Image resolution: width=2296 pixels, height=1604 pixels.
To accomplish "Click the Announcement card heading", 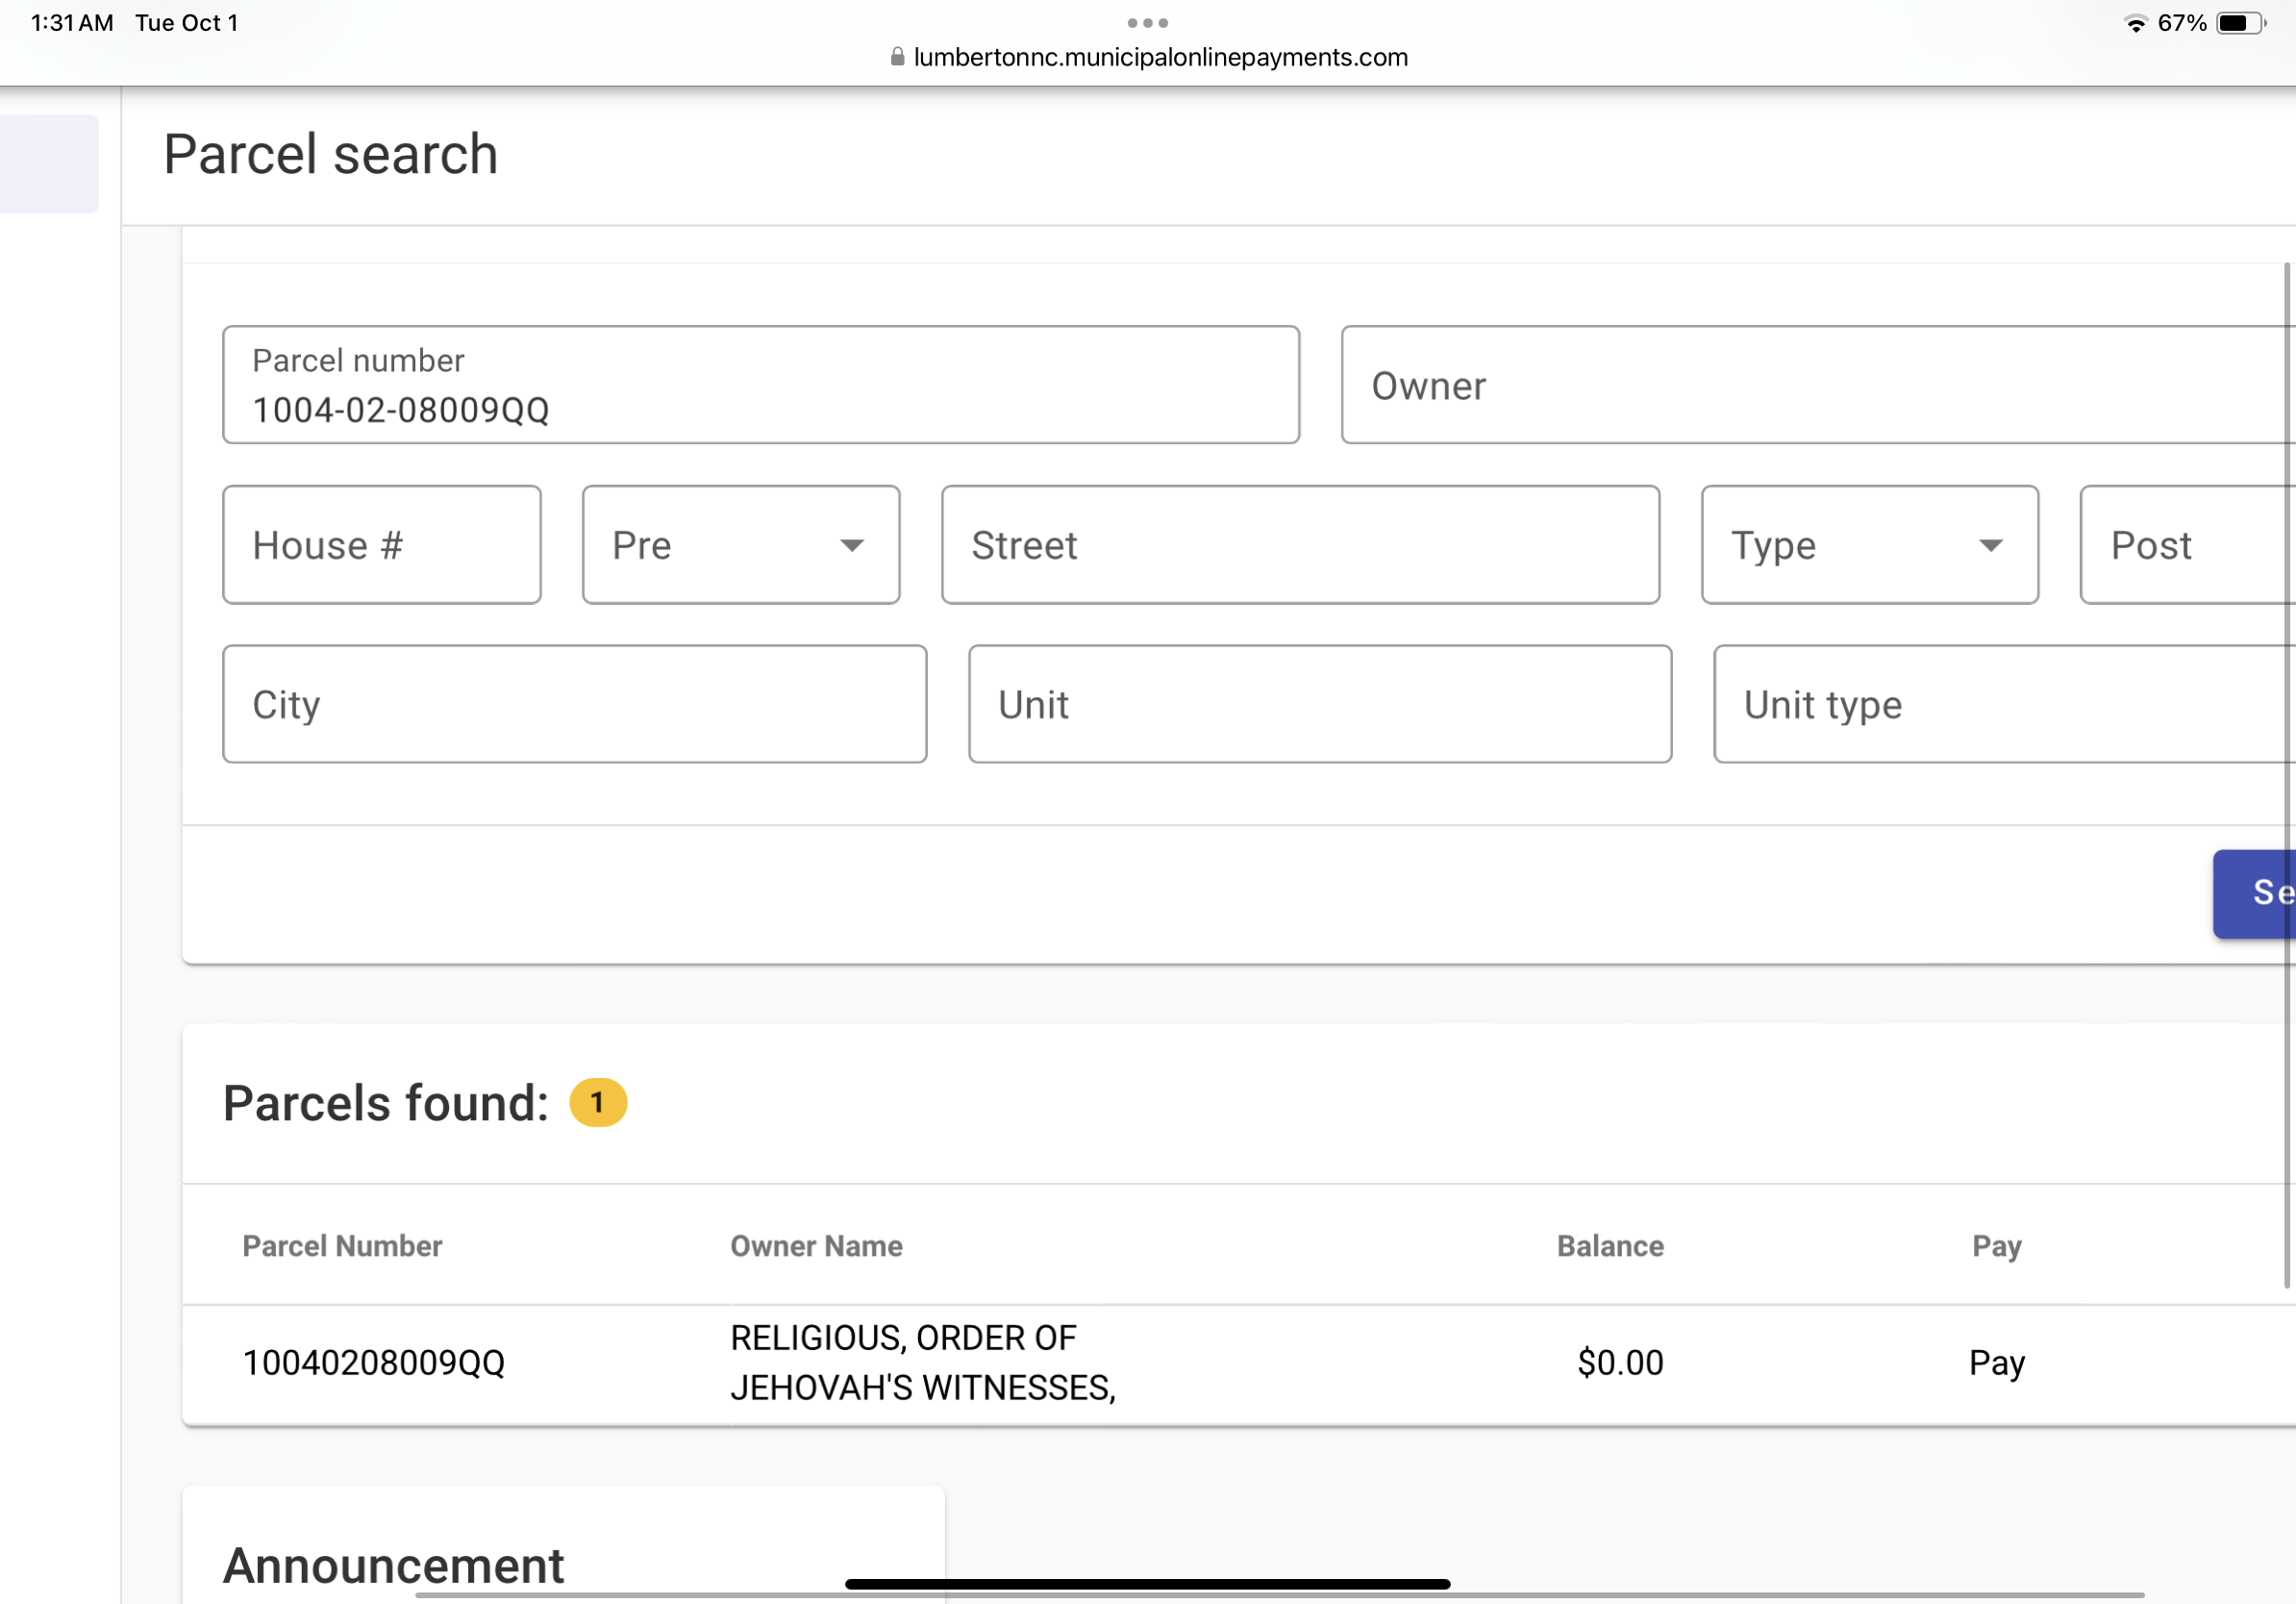I will (x=394, y=1566).
